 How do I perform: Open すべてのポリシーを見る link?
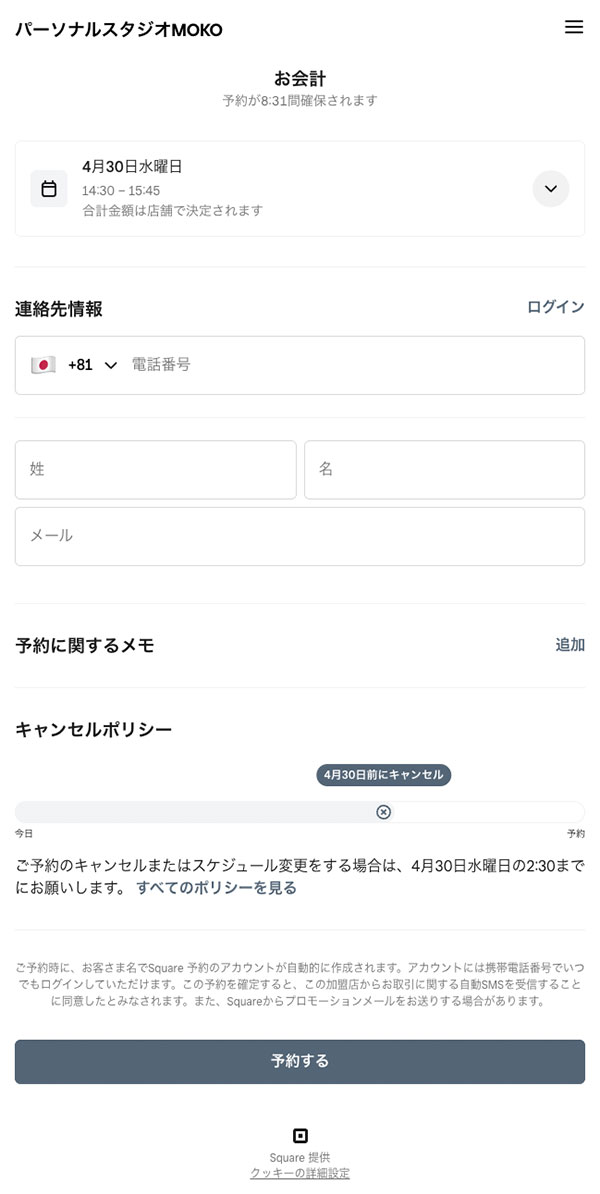[x=216, y=887]
